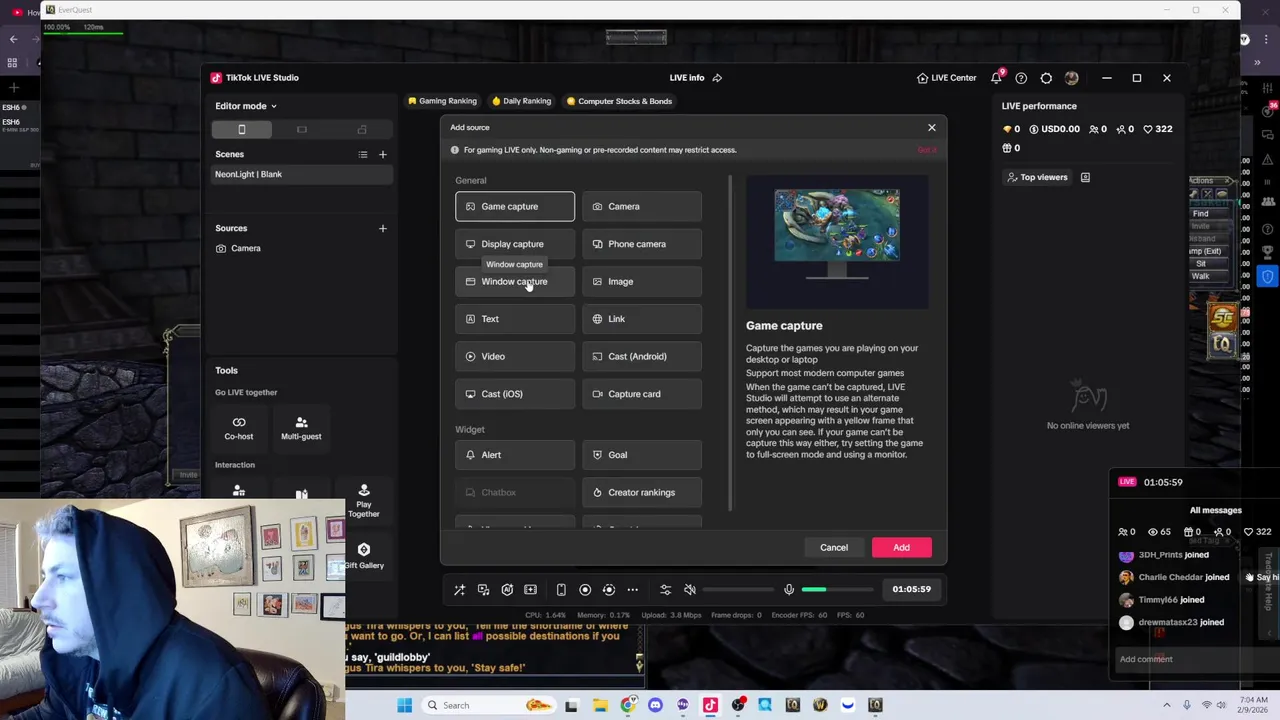Open the replay capture icon
1280x720 pixels.
tap(608, 590)
